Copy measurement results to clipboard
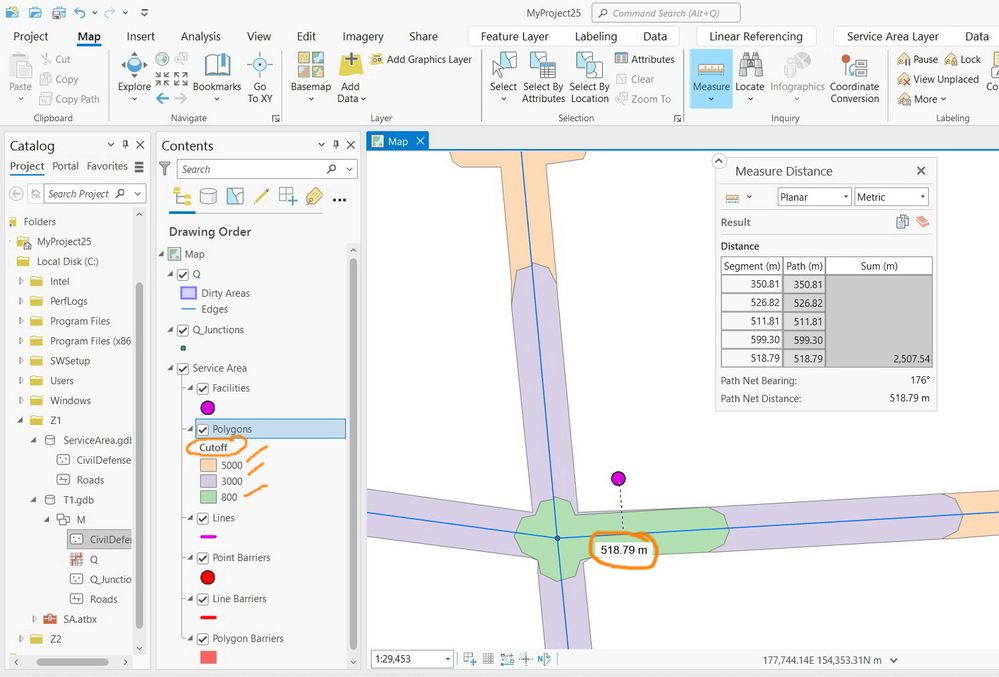This screenshot has width=999, height=677. point(903,222)
